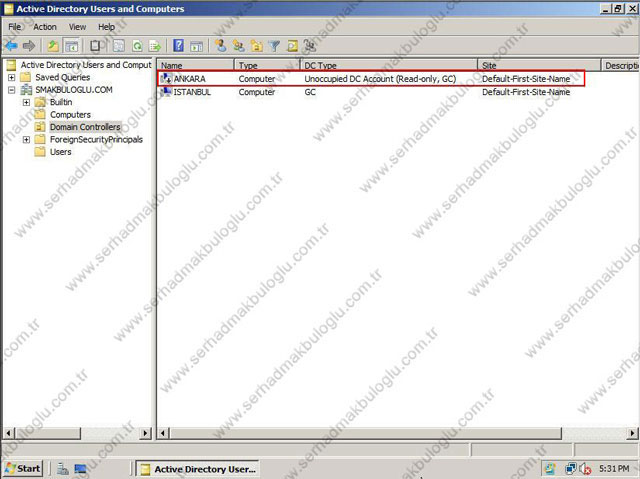Open the File menu
This screenshot has width=640, height=479.
click(15, 27)
